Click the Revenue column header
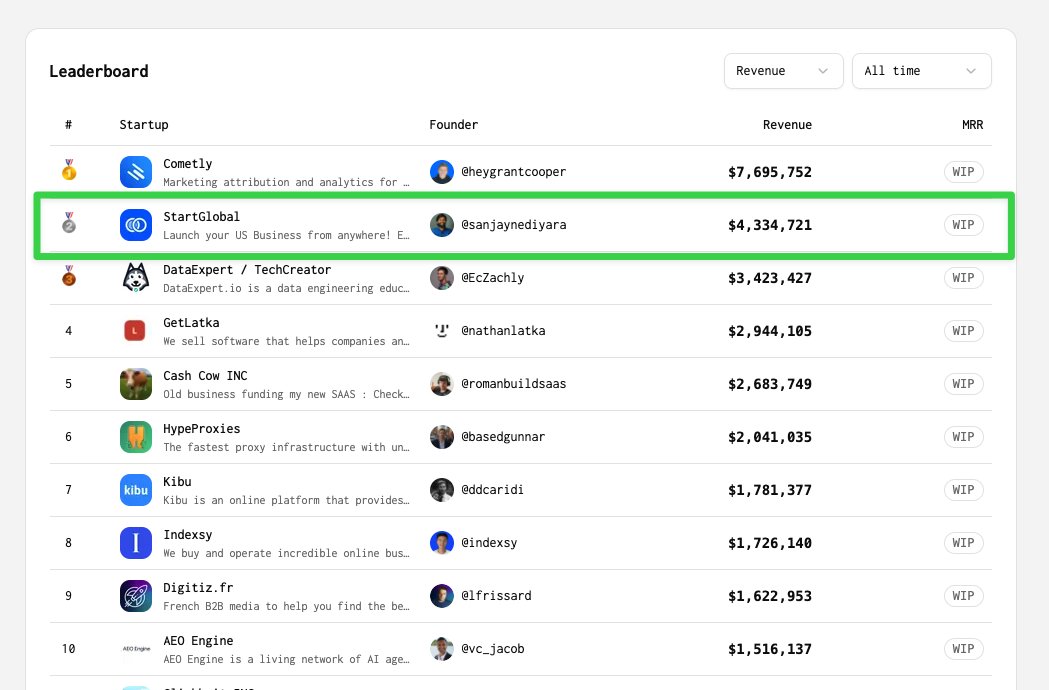 pyautogui.click(x=787, y=124)
